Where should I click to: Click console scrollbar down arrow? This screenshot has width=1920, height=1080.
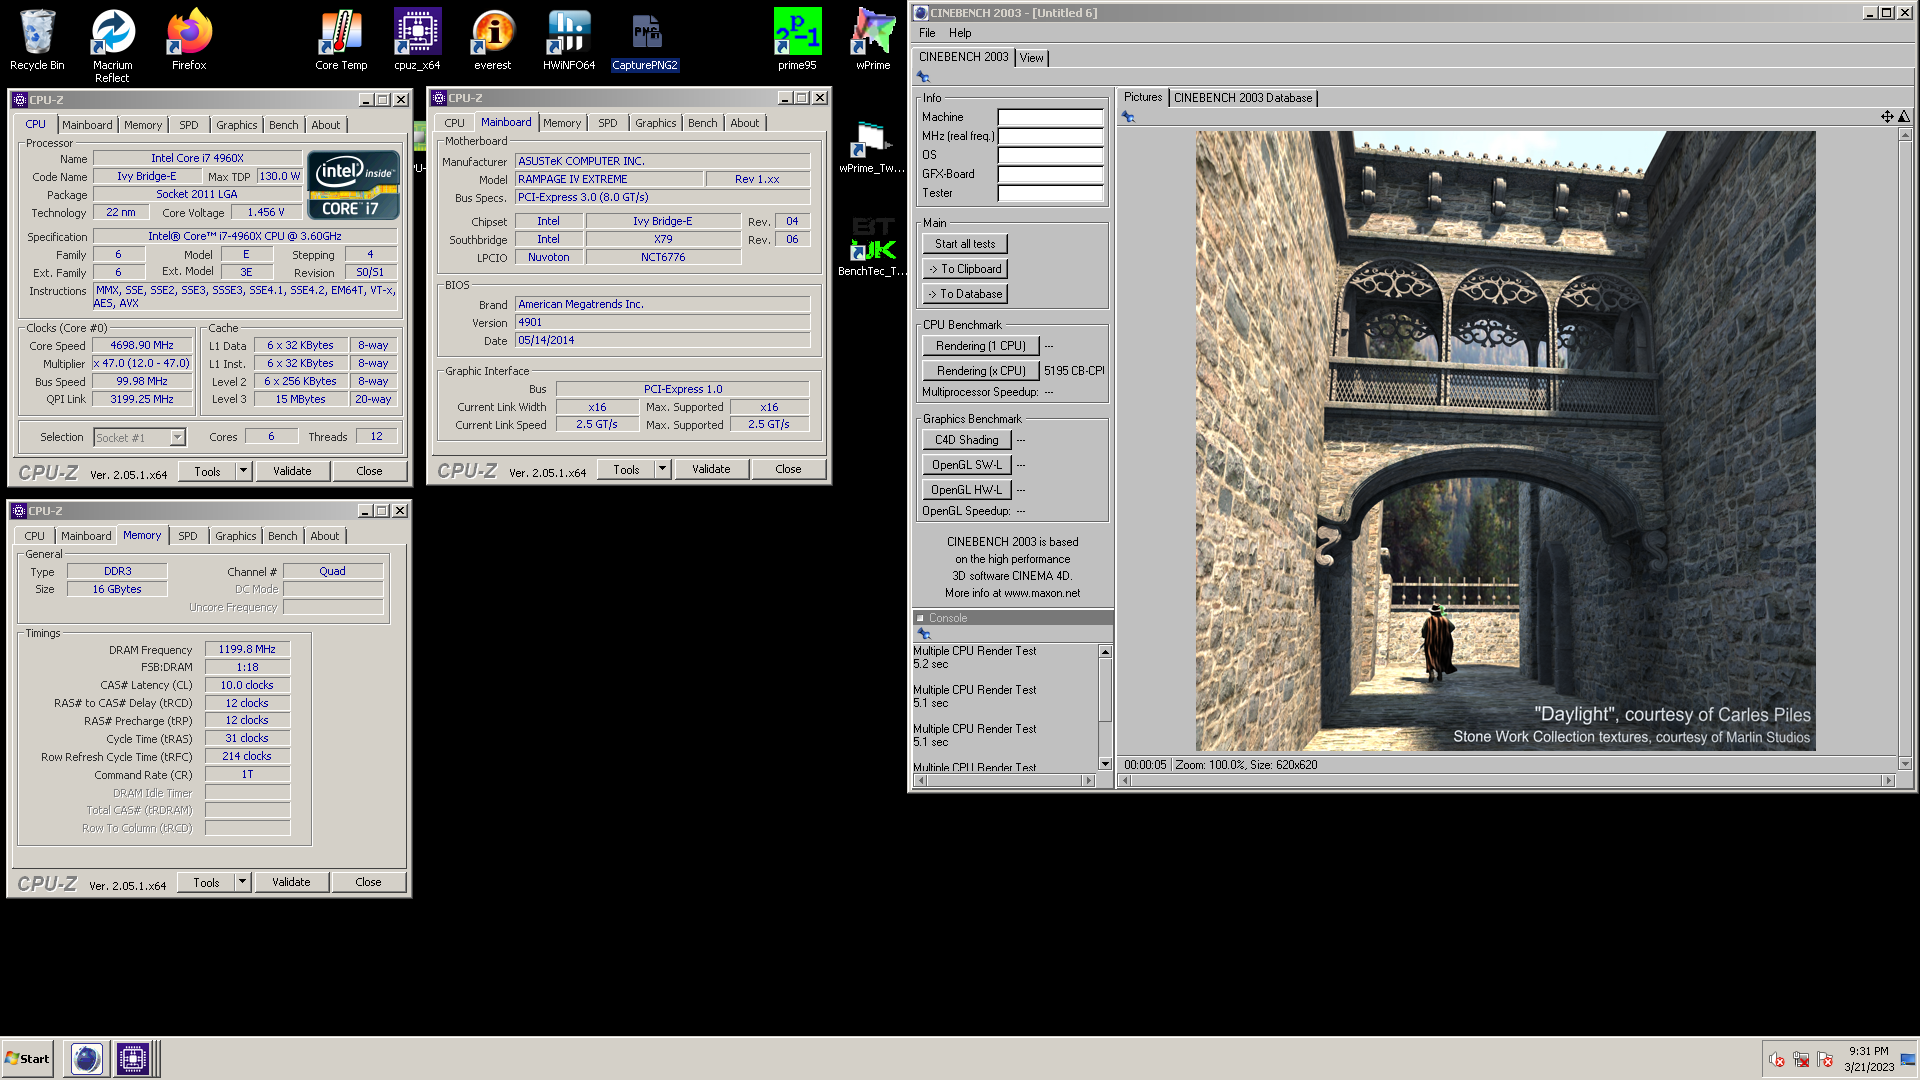(1105, 764)
